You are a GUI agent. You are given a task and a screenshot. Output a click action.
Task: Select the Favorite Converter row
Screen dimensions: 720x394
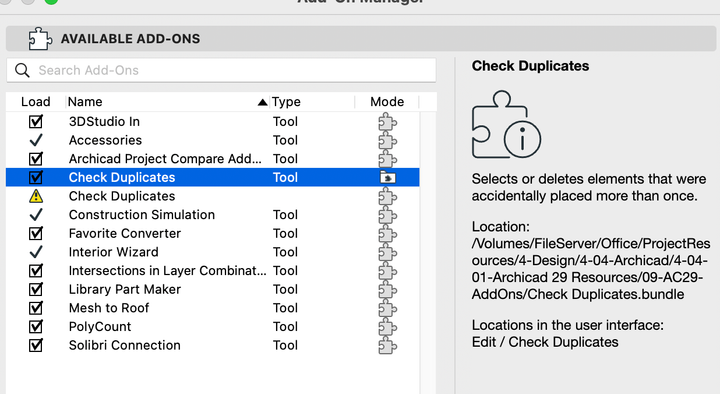(213, 233)
